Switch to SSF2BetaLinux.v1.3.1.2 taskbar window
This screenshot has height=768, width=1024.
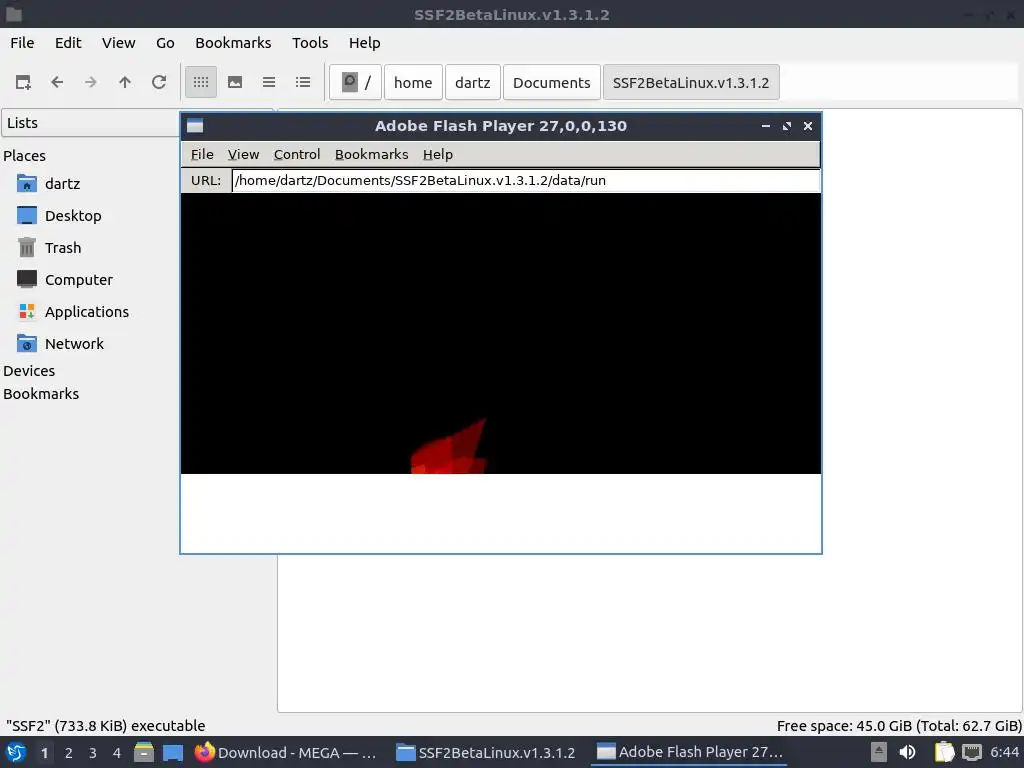pyautogui.click(x=487, y=752)
